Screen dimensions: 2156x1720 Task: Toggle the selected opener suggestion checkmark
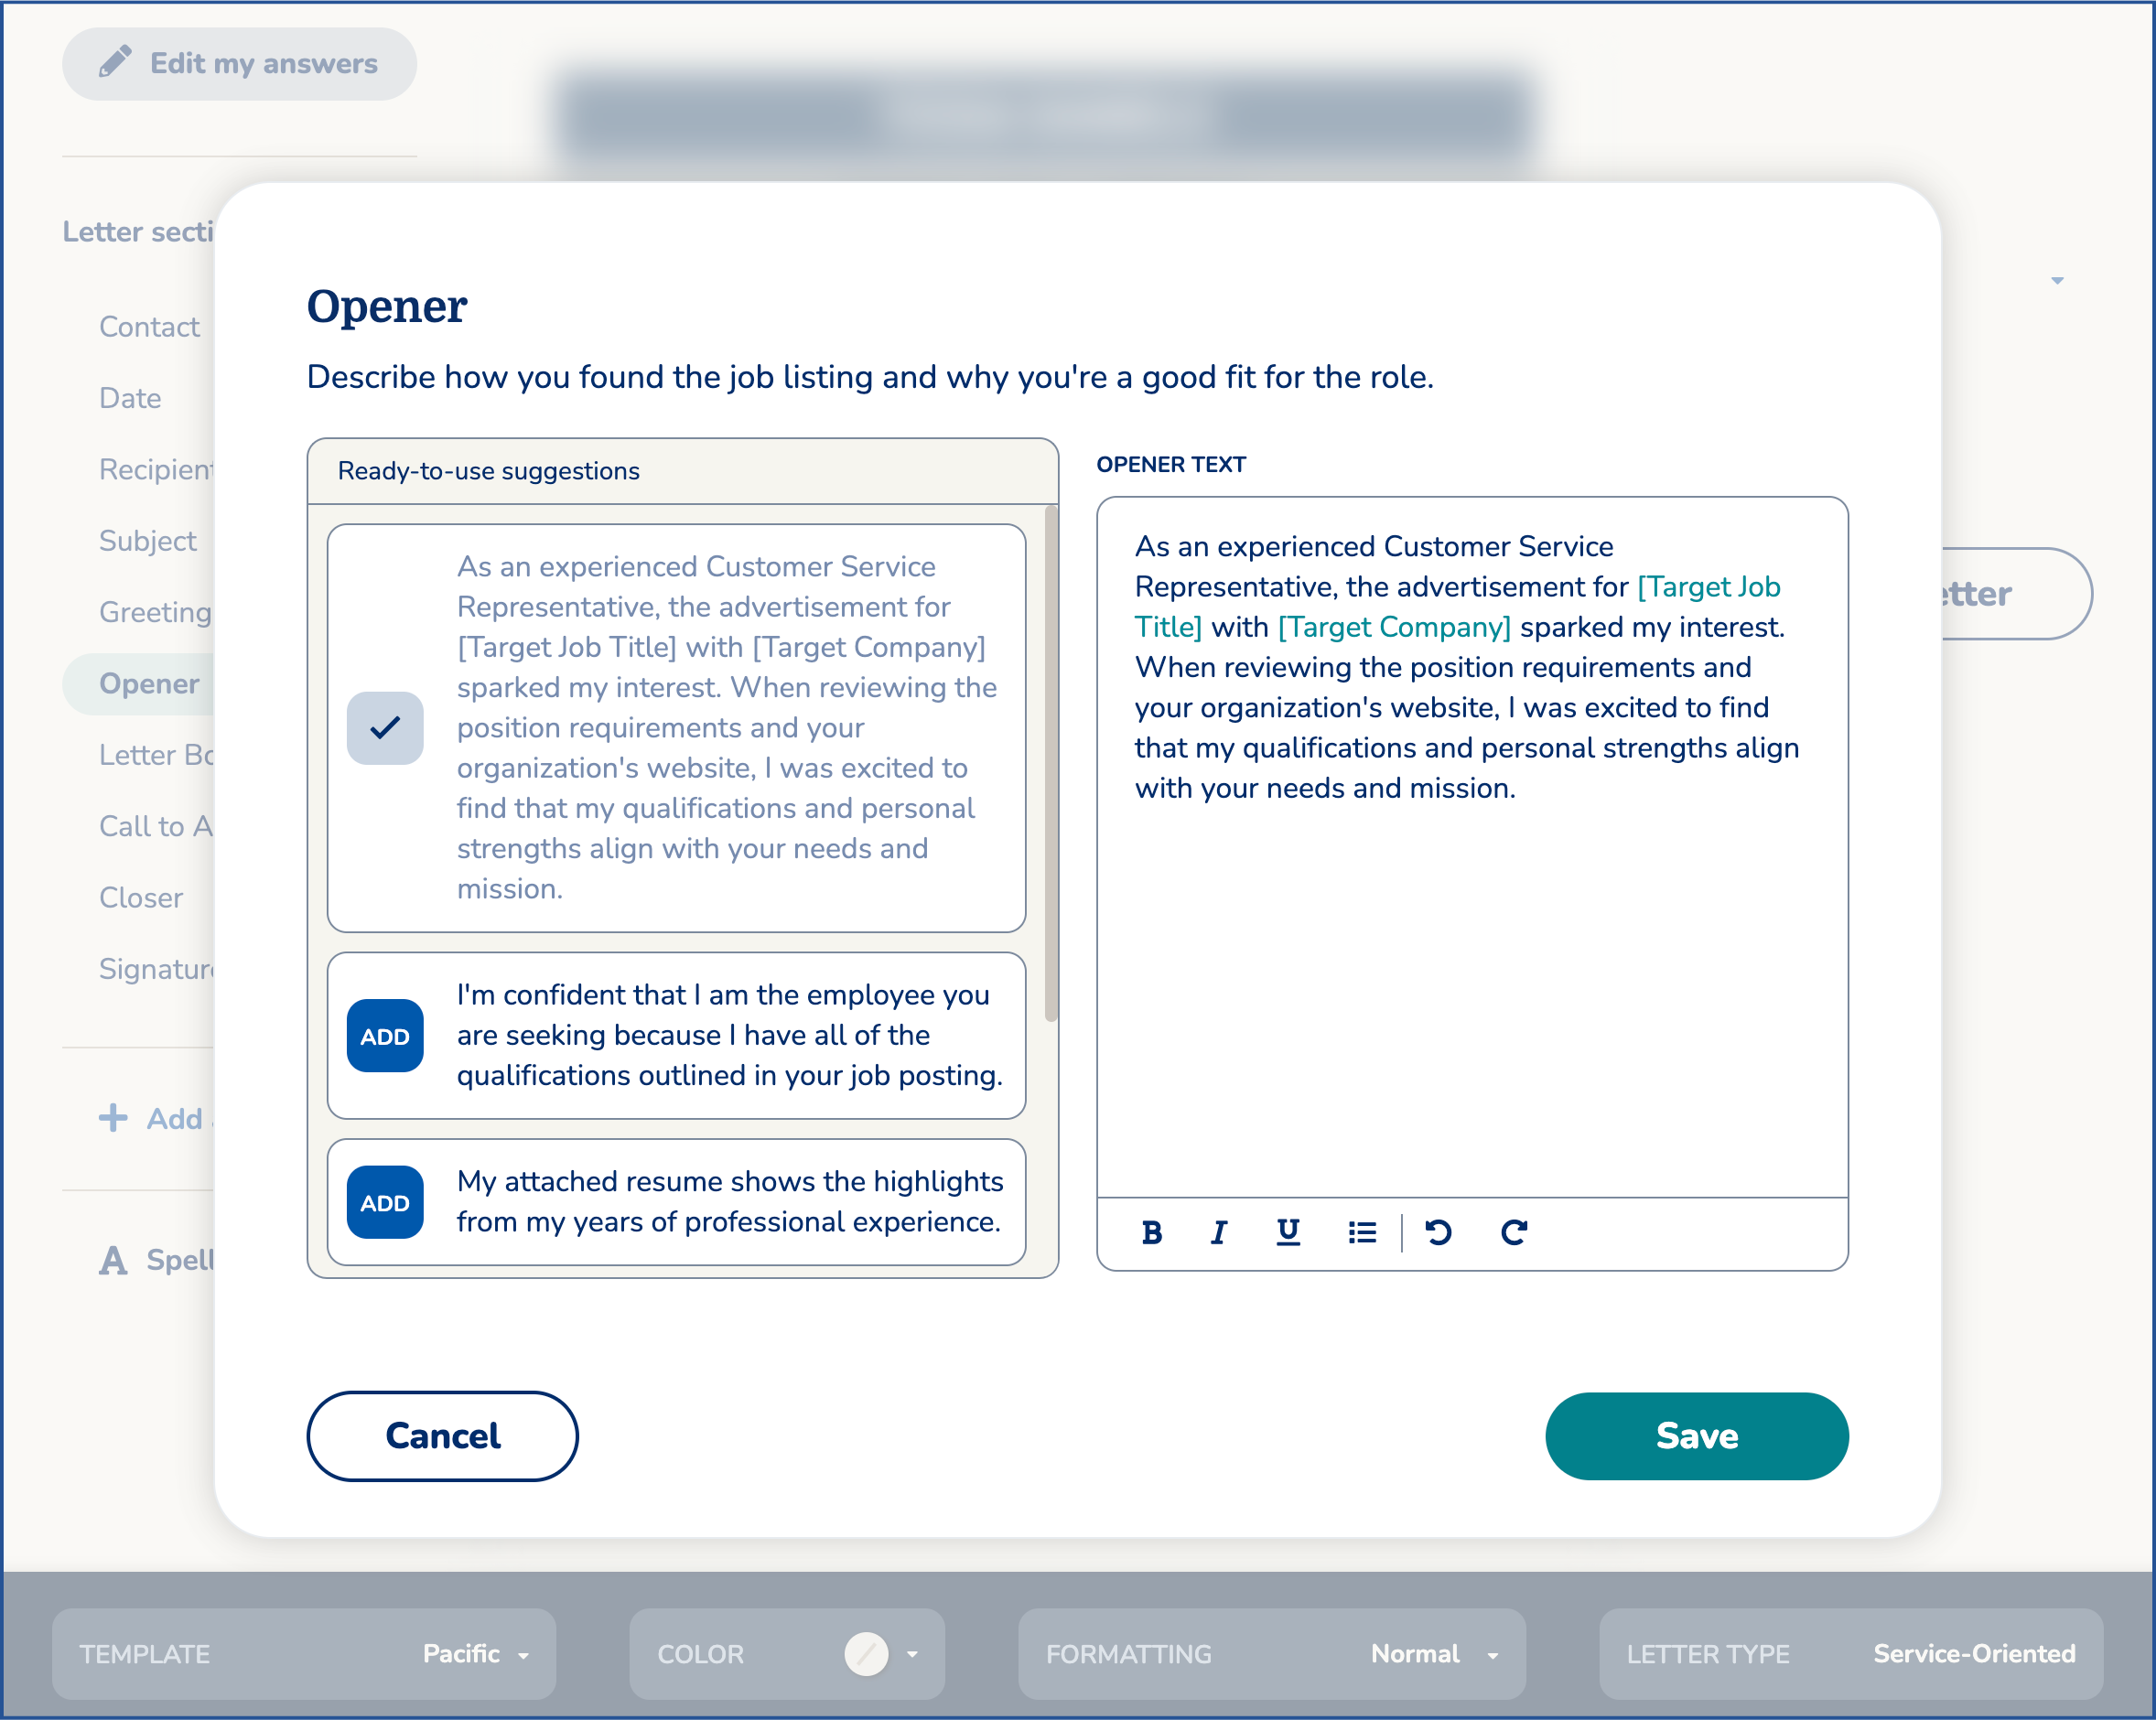[x=384, y=726]
